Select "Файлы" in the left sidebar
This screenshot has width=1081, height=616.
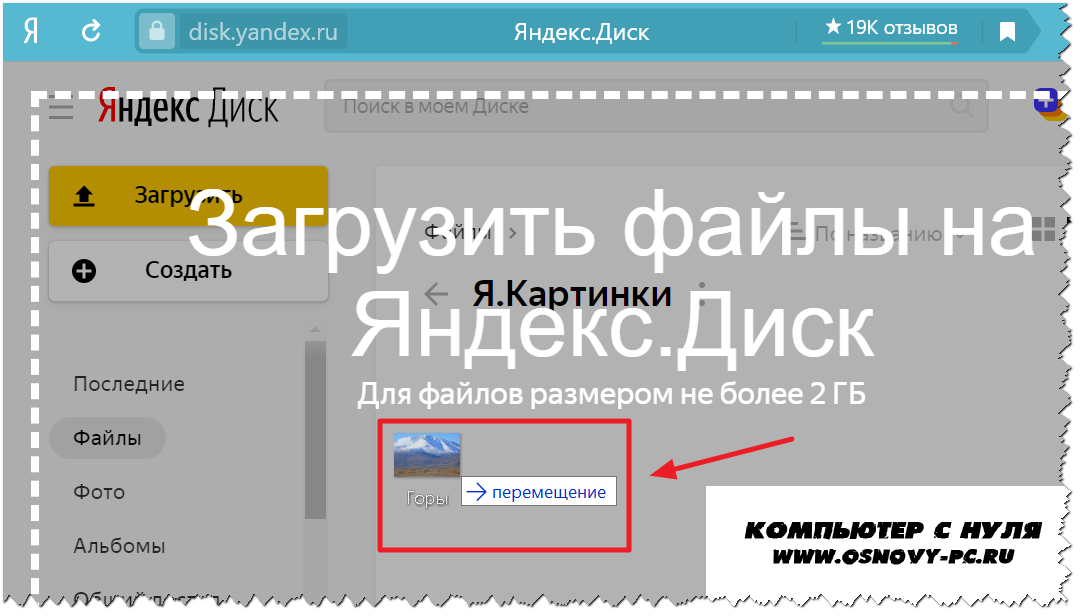coord(107,438)
